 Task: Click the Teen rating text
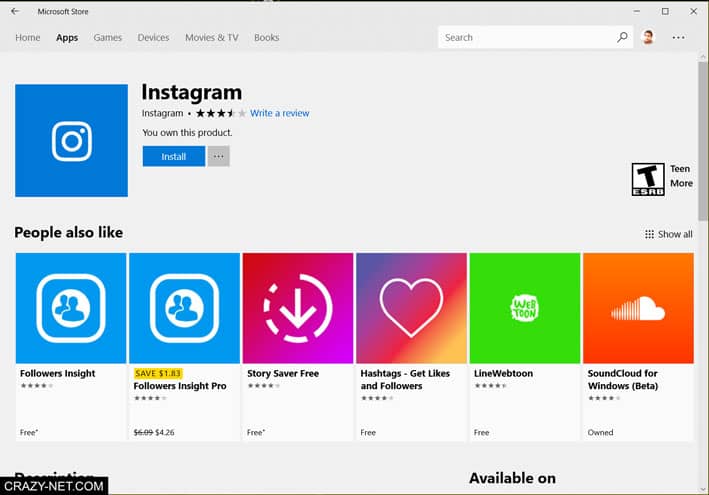click(680, 169)
